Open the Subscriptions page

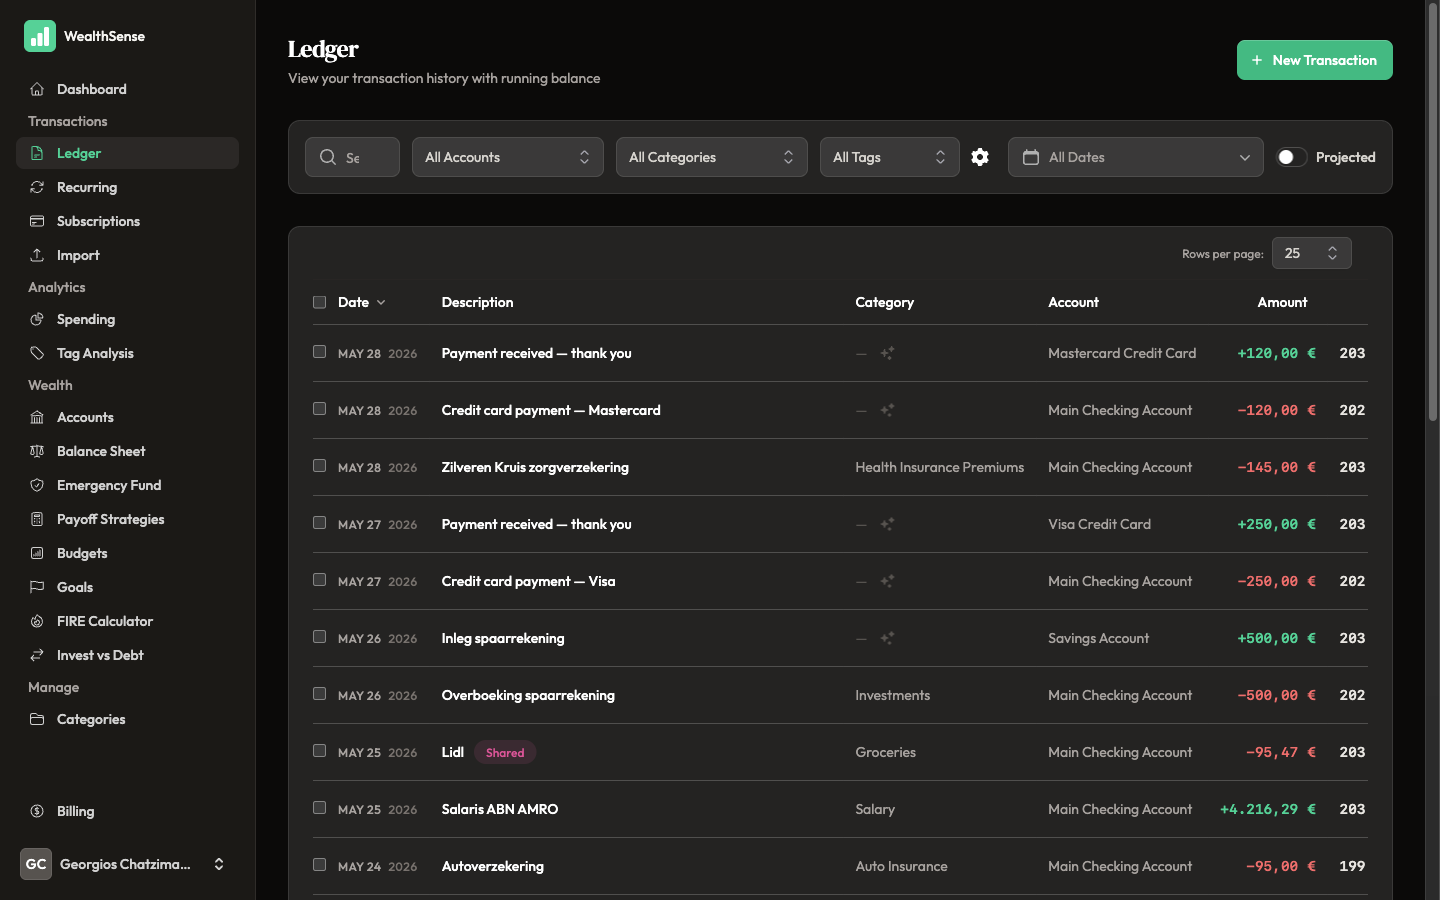click(127, 221)
